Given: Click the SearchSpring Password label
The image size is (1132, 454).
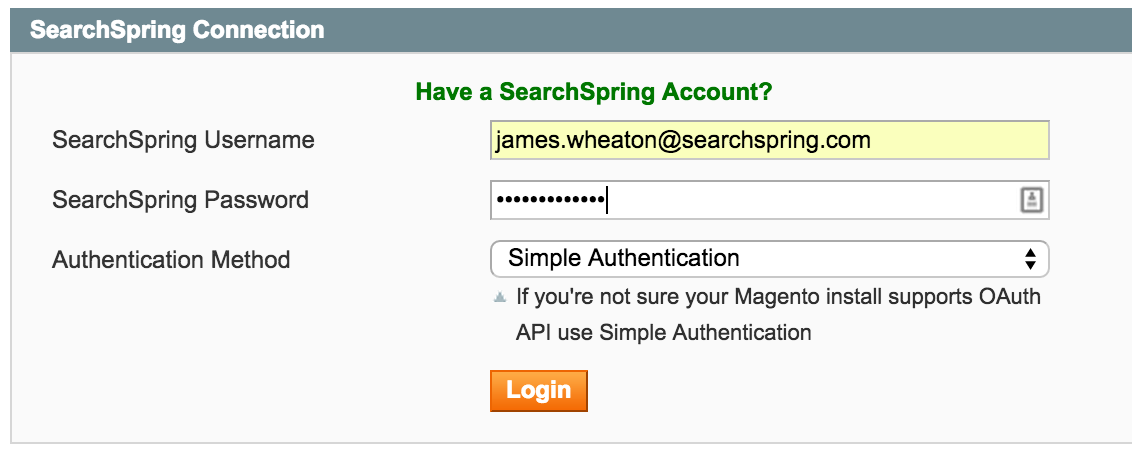Looking at the screenshot, I should [180, 200].
